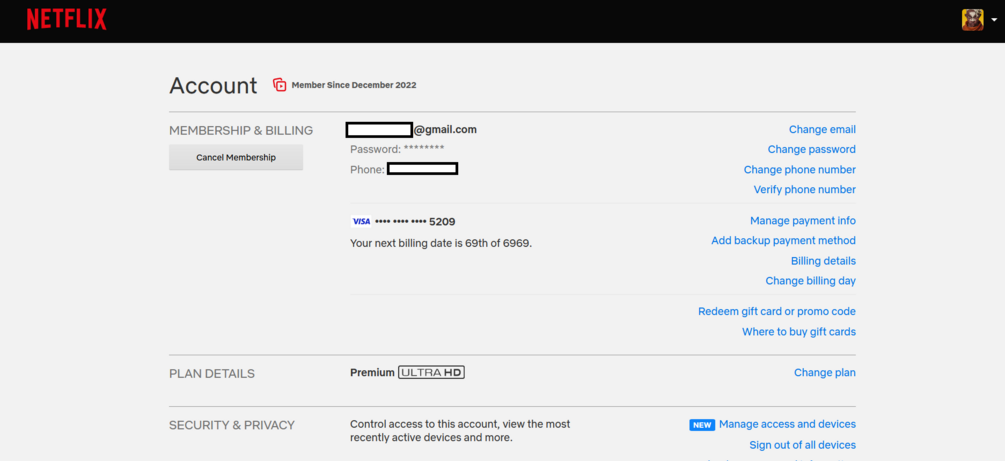Open the Change email link

pyautogui.click(x=822, y=130)
